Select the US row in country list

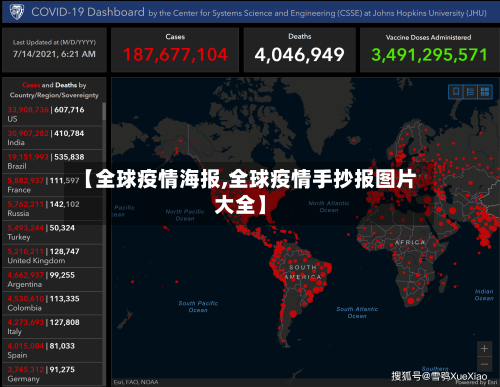click(x=52, y=114)
